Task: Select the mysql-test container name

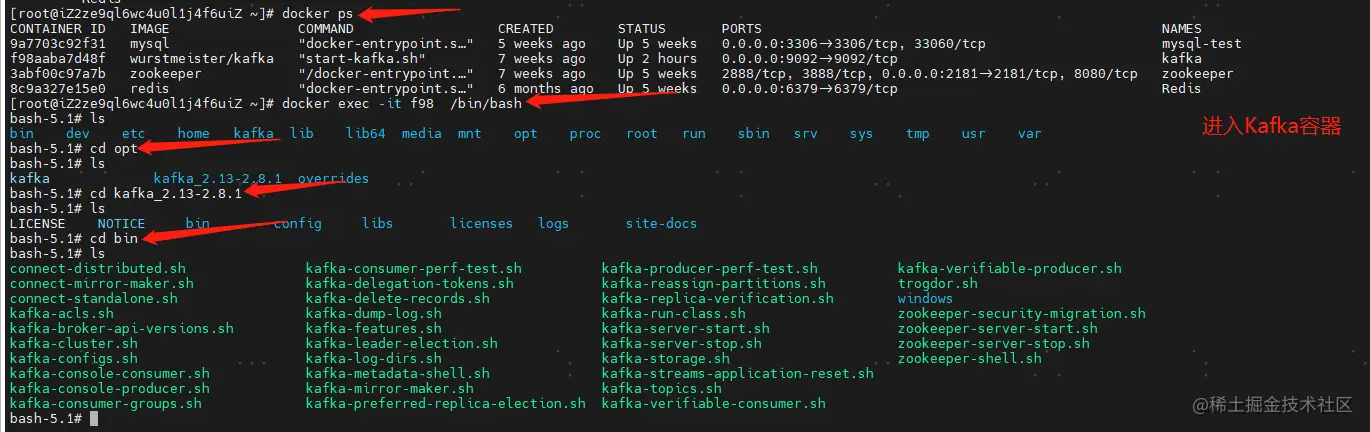Action: (1201, 43)
